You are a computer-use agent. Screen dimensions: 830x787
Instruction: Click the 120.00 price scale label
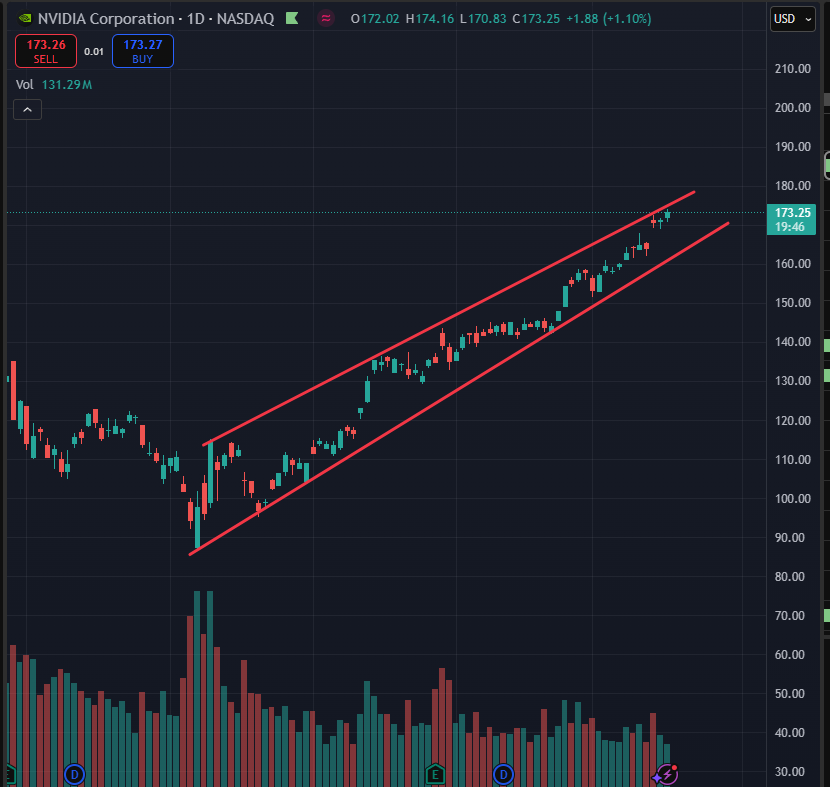coord(792,421)
